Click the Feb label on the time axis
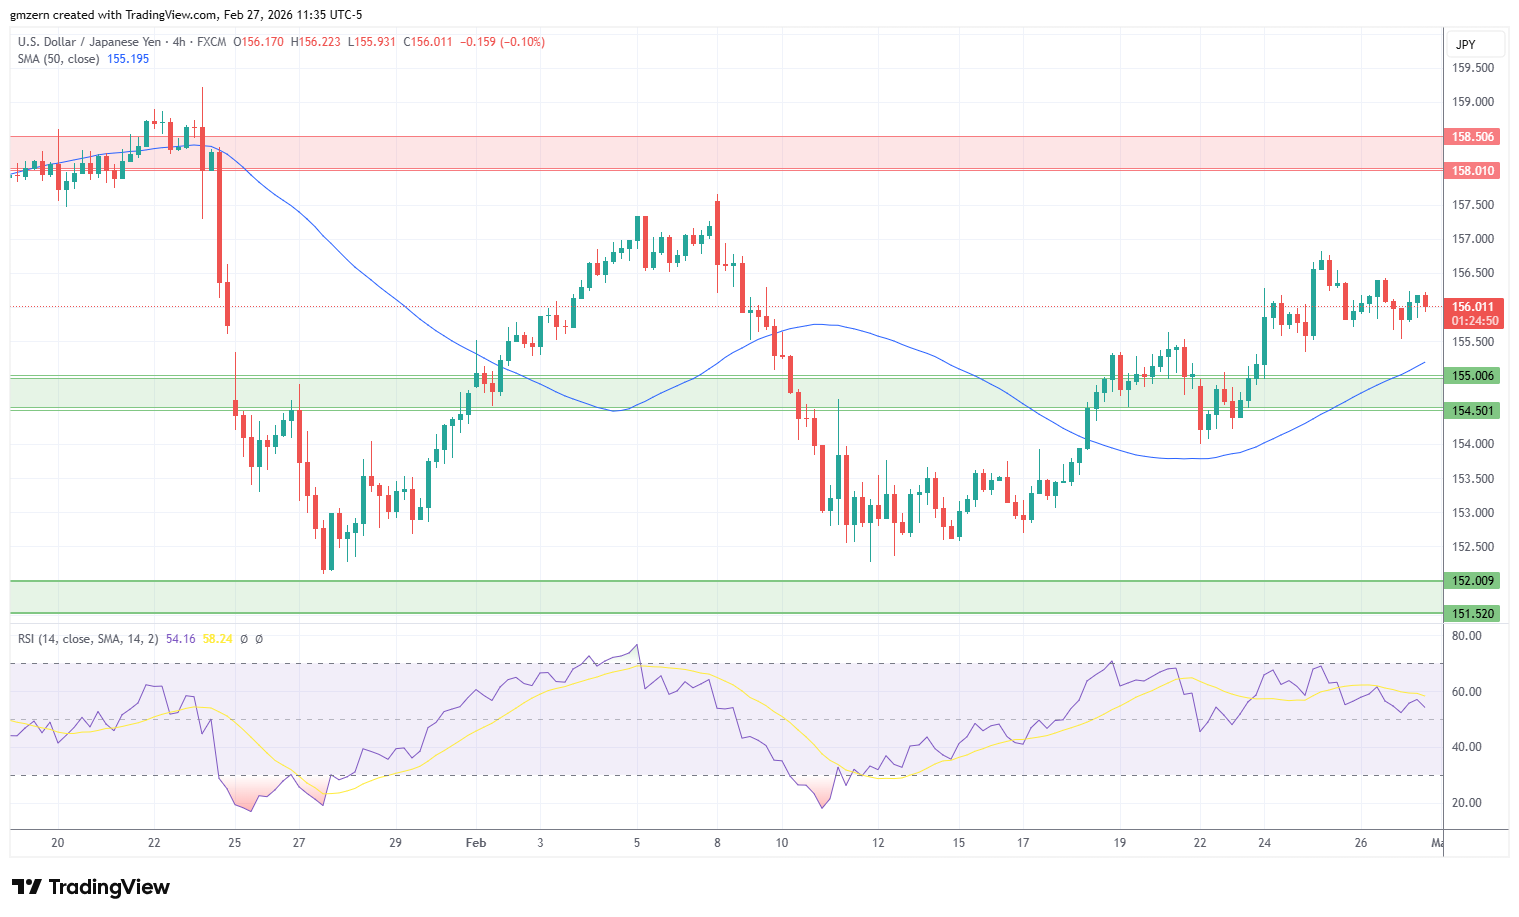The image size is (1519, 917). click(476, 843)
